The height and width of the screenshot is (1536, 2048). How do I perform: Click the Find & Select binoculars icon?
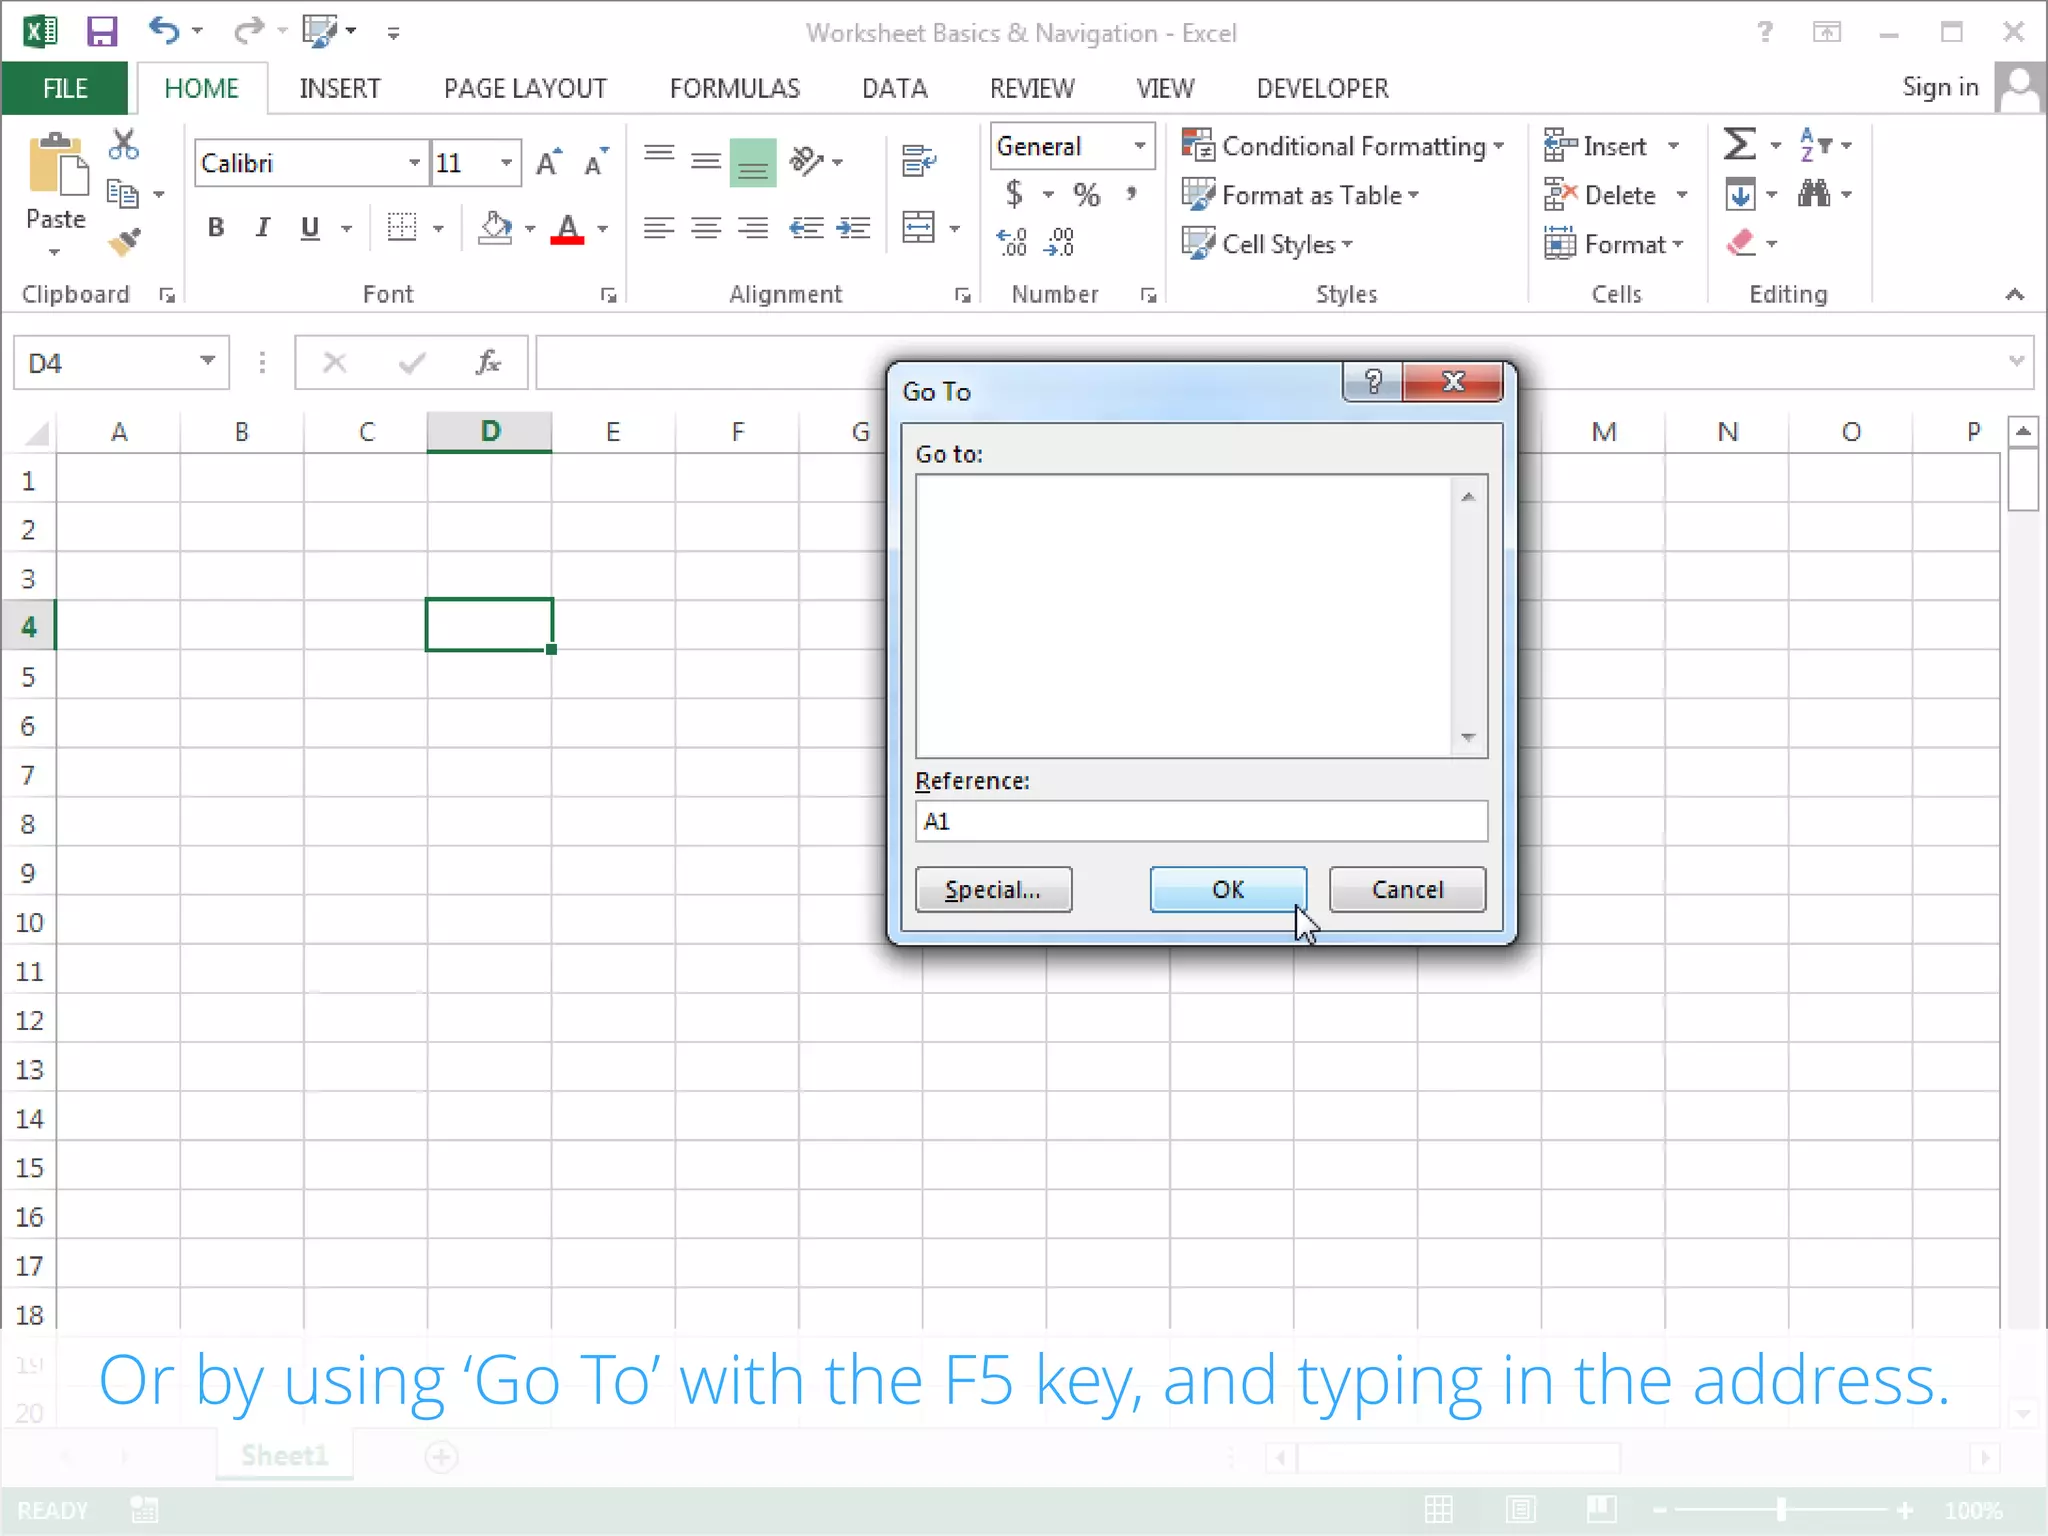(x=1814, y=193)
